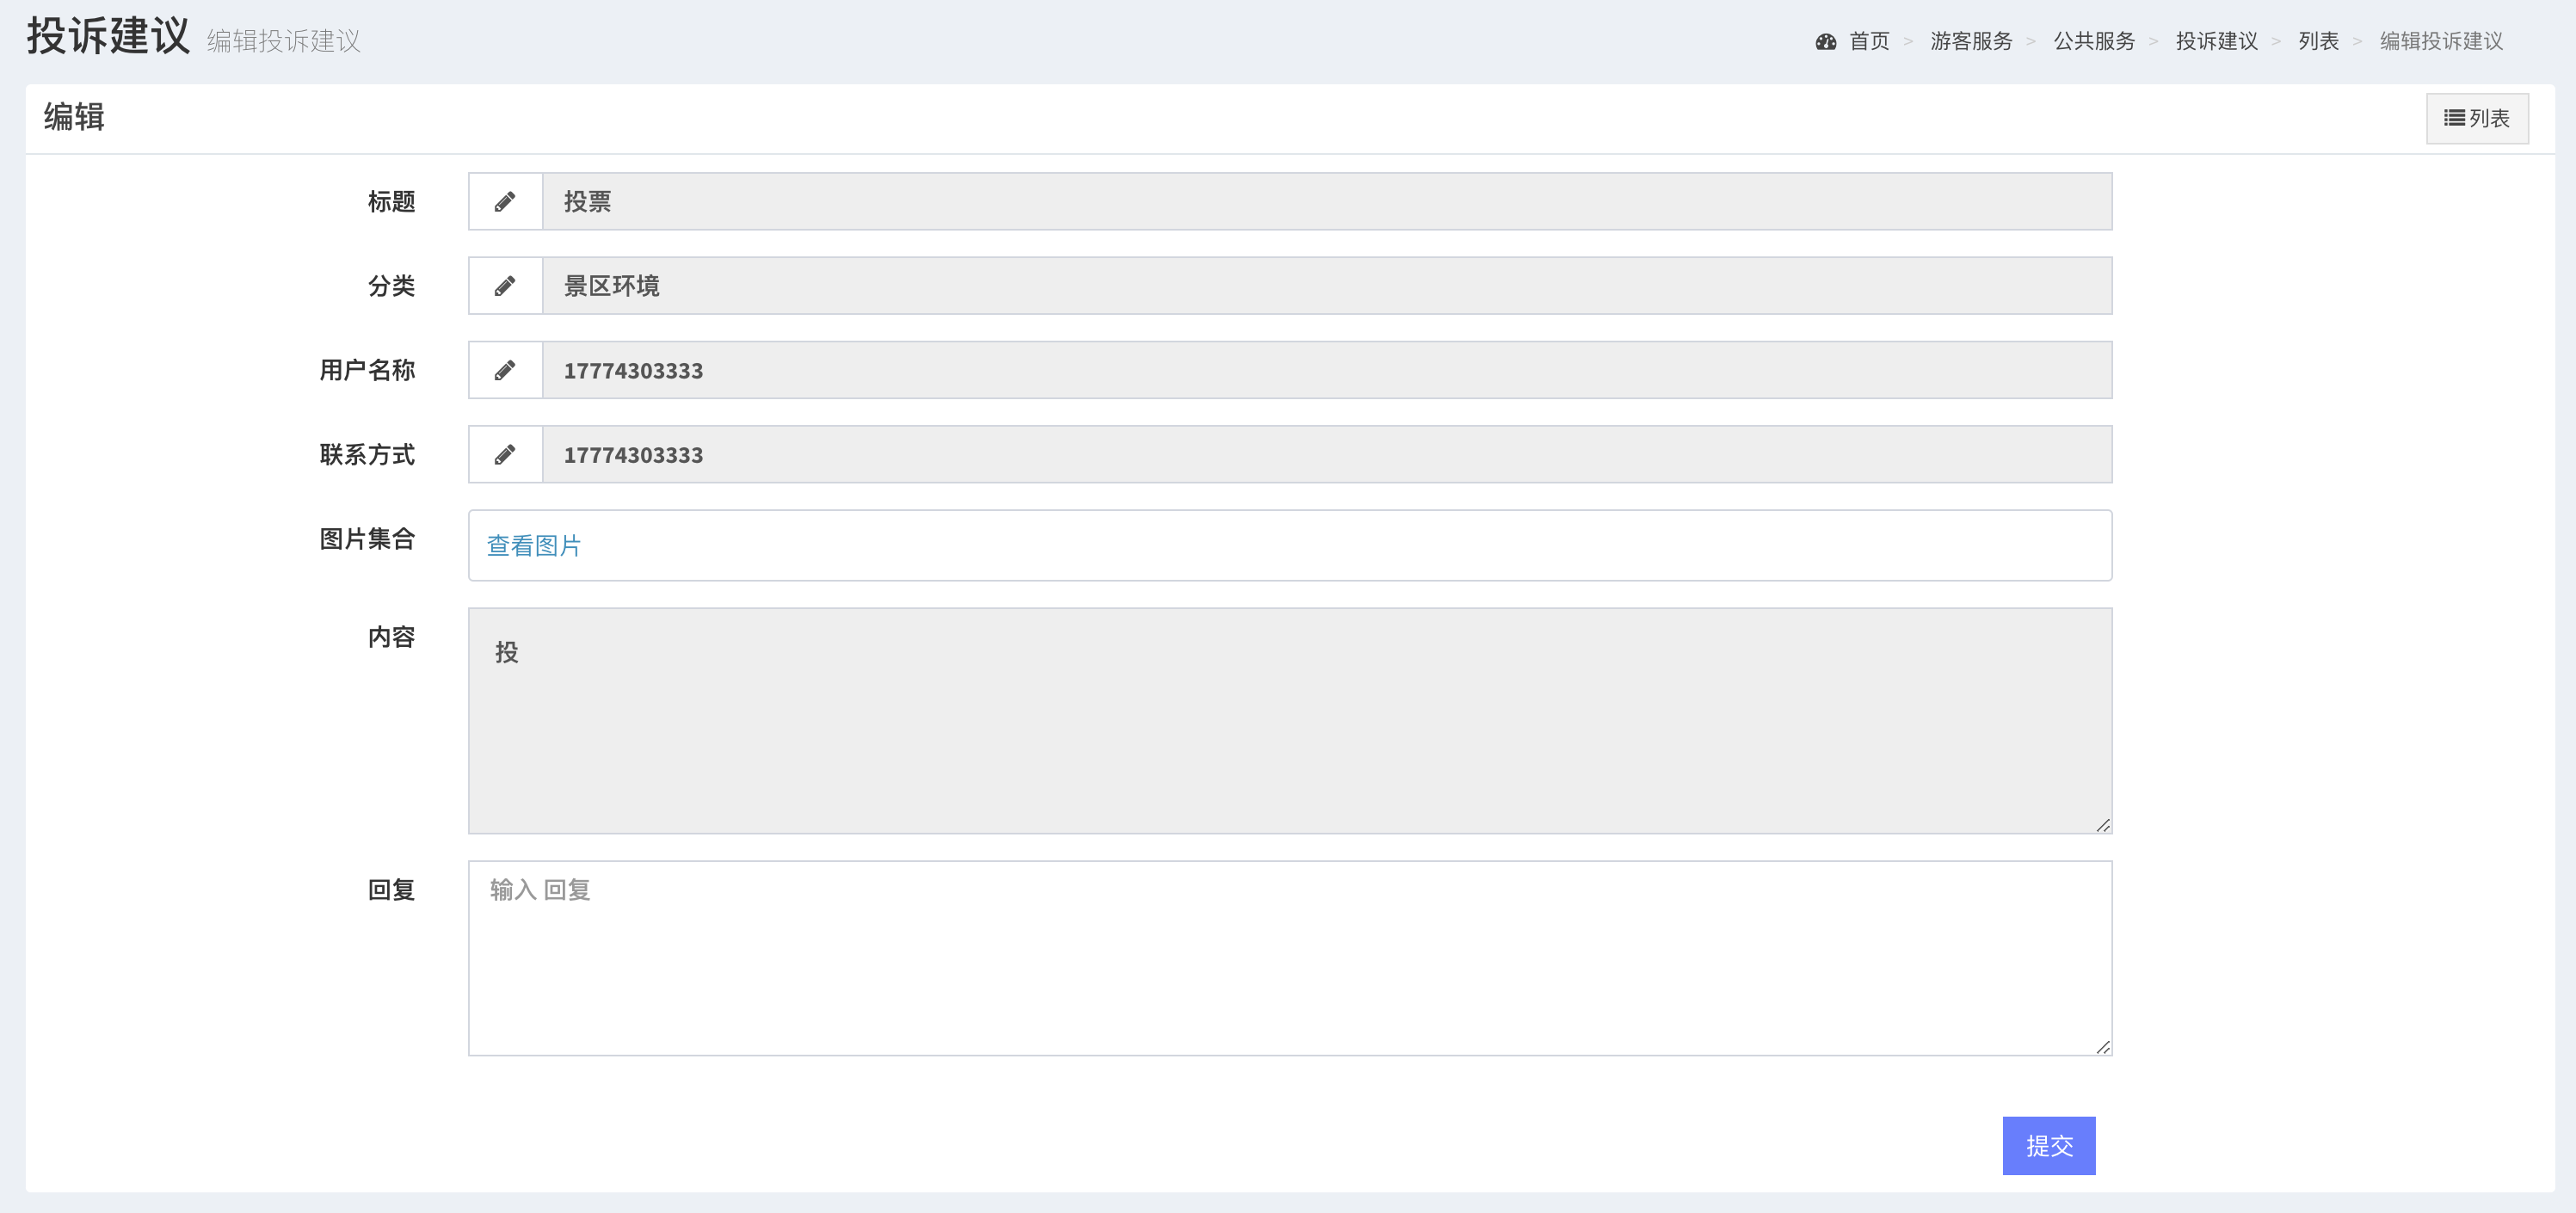
Task: Click the pencil icon beside the 标题 field
Action: 505,202
